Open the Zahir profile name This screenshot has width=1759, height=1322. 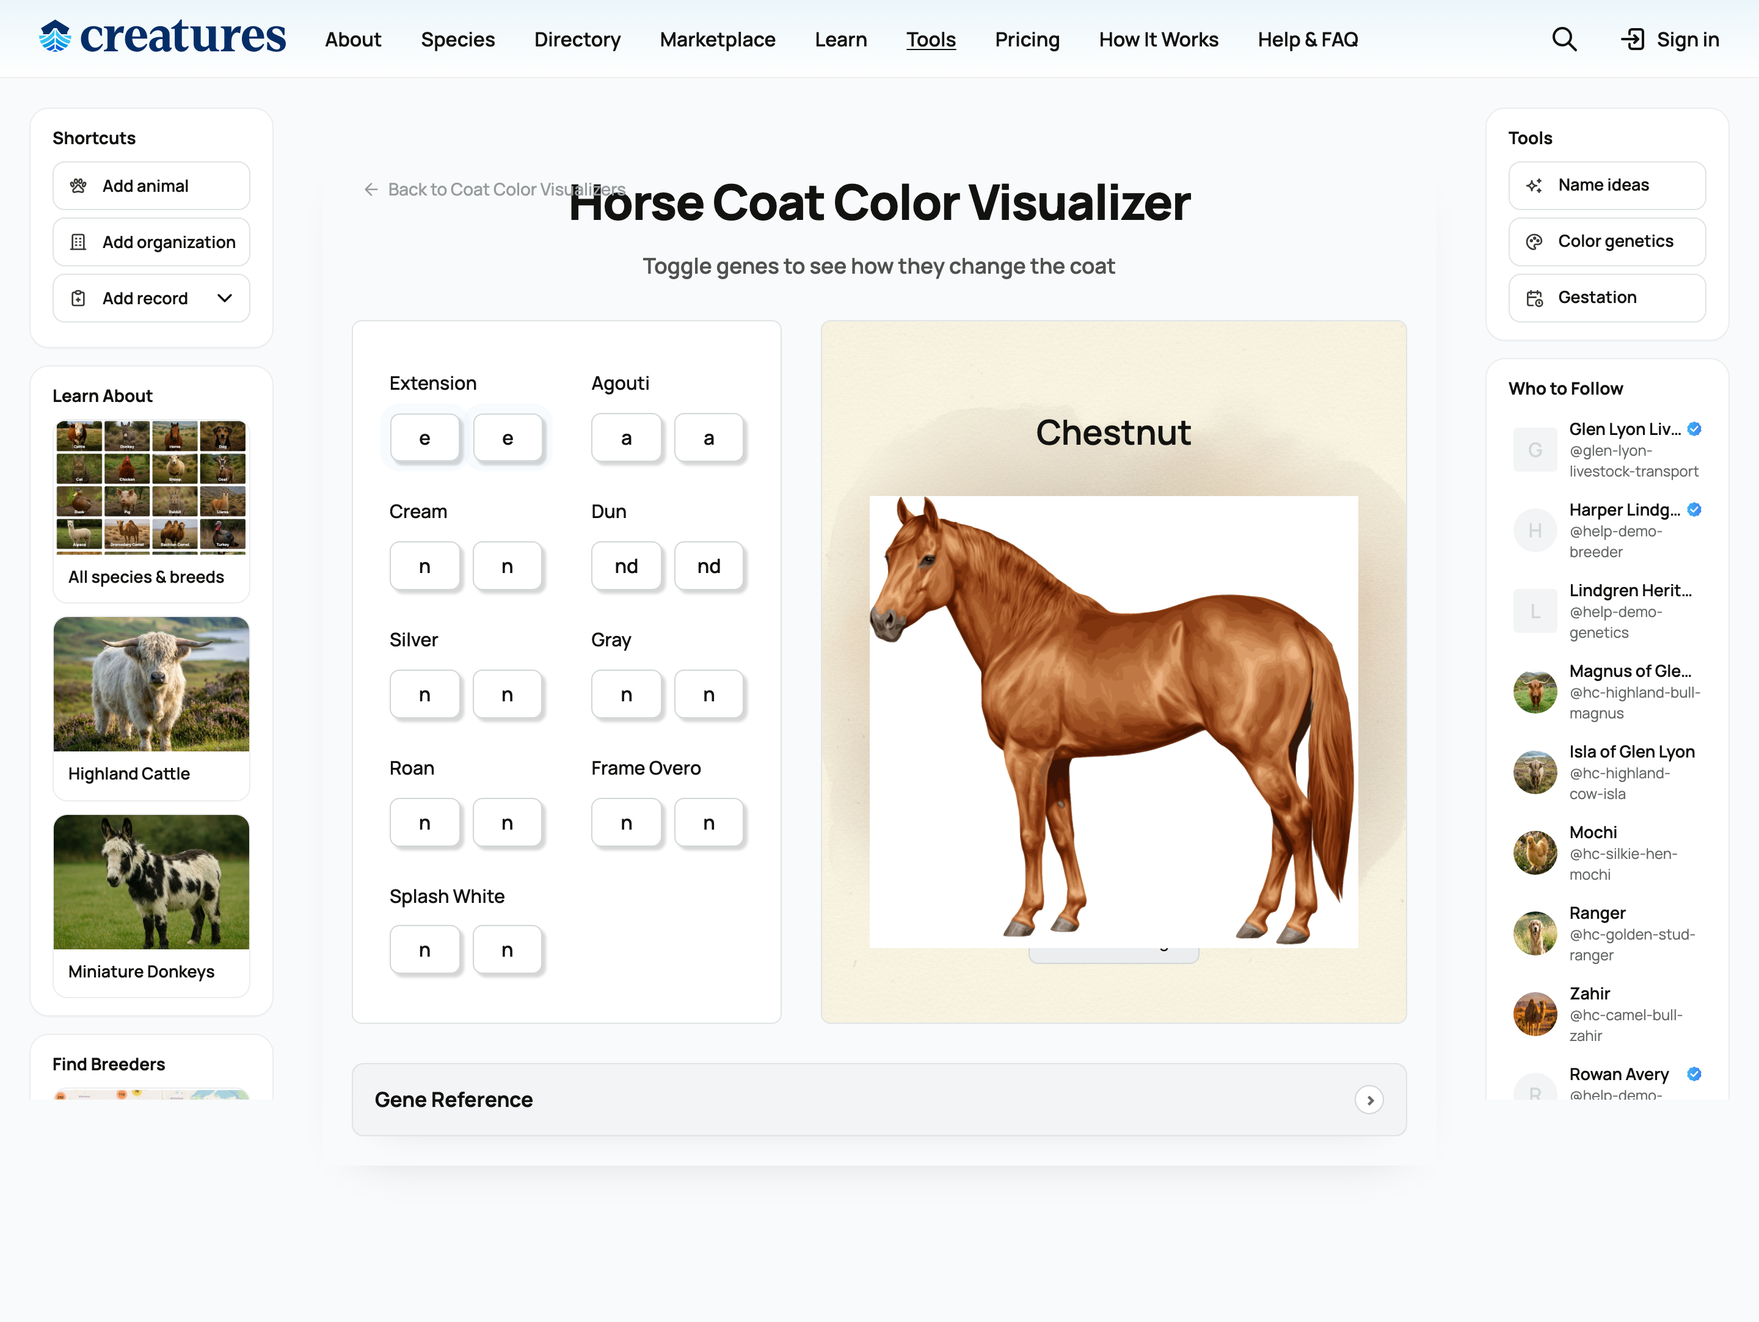[x=1590, y=993]
